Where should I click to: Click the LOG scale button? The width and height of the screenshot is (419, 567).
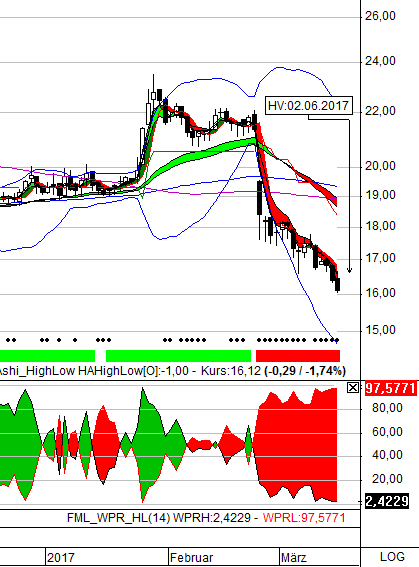(392, 557)
